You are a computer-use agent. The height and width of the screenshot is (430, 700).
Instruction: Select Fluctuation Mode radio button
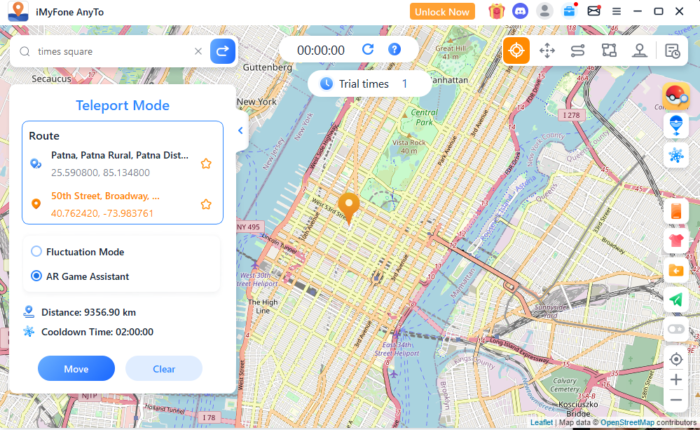pyautogui.click(x=36, y=251)
